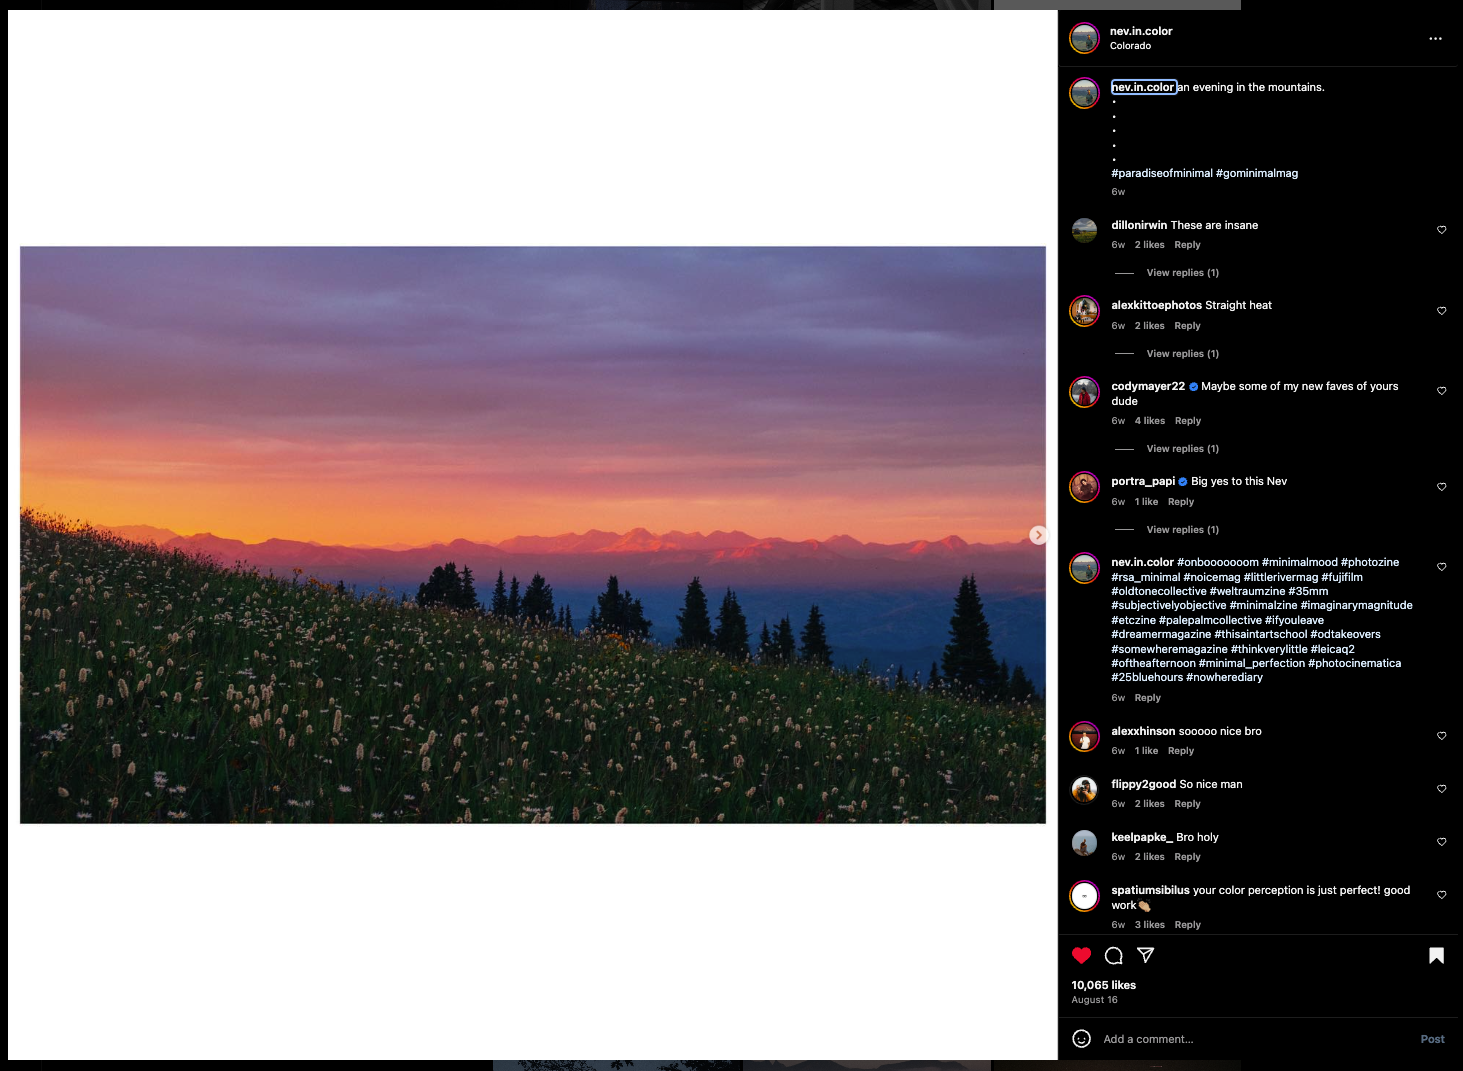Click the sunset mountain photo
This screenshot has height=1071, width=1463.
click(533, 535)
